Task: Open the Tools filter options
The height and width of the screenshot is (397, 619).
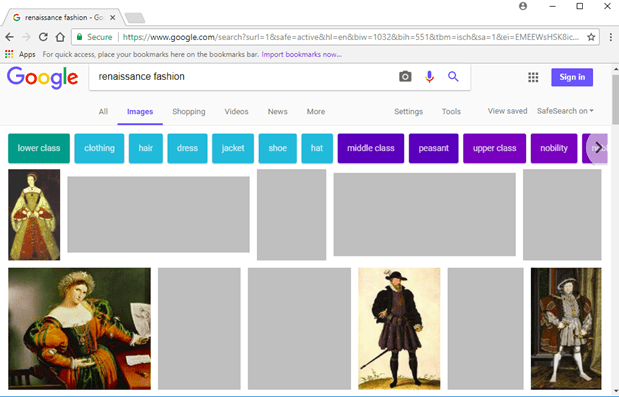Action: click(x=451, y=112)
